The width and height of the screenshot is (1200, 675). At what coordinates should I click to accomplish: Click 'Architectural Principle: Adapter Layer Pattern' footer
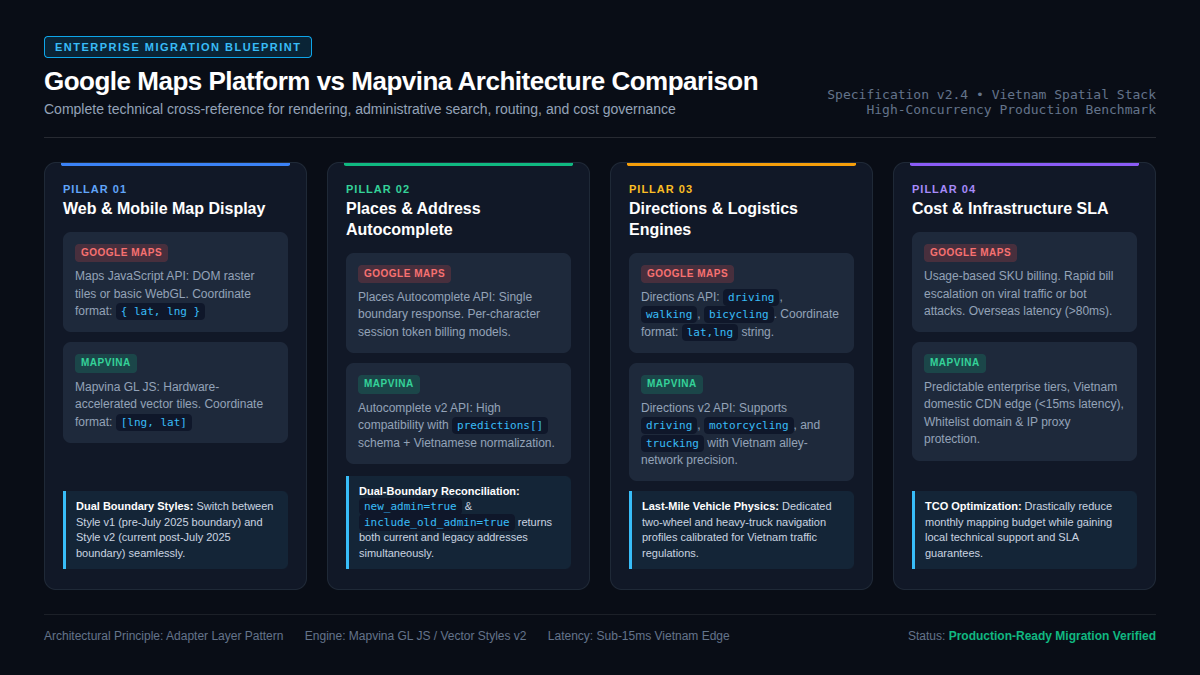(x=164, y=636)
